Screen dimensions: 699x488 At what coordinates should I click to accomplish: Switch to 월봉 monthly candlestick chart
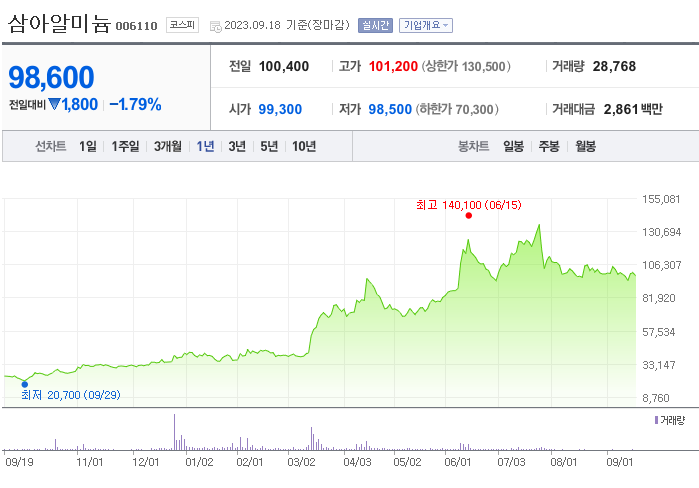(x=585, y=146)
